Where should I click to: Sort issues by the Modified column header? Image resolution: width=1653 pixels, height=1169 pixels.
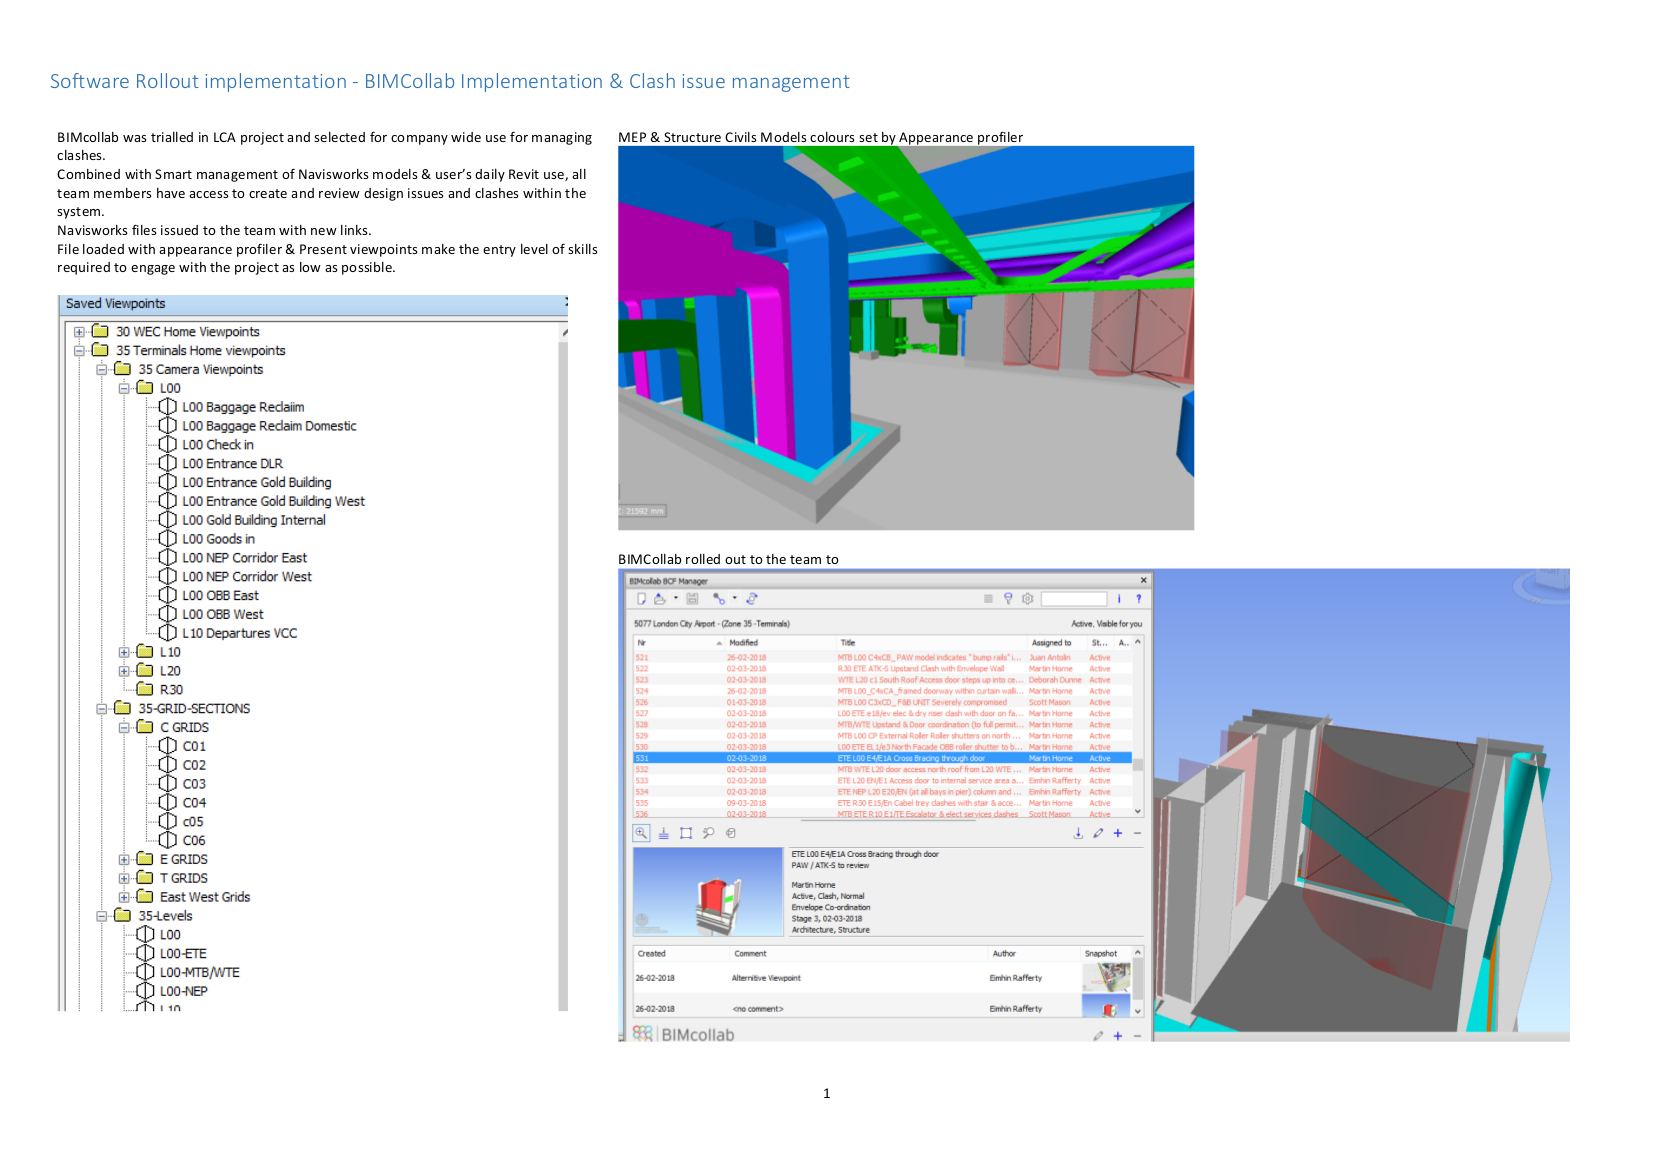point(743,643)
